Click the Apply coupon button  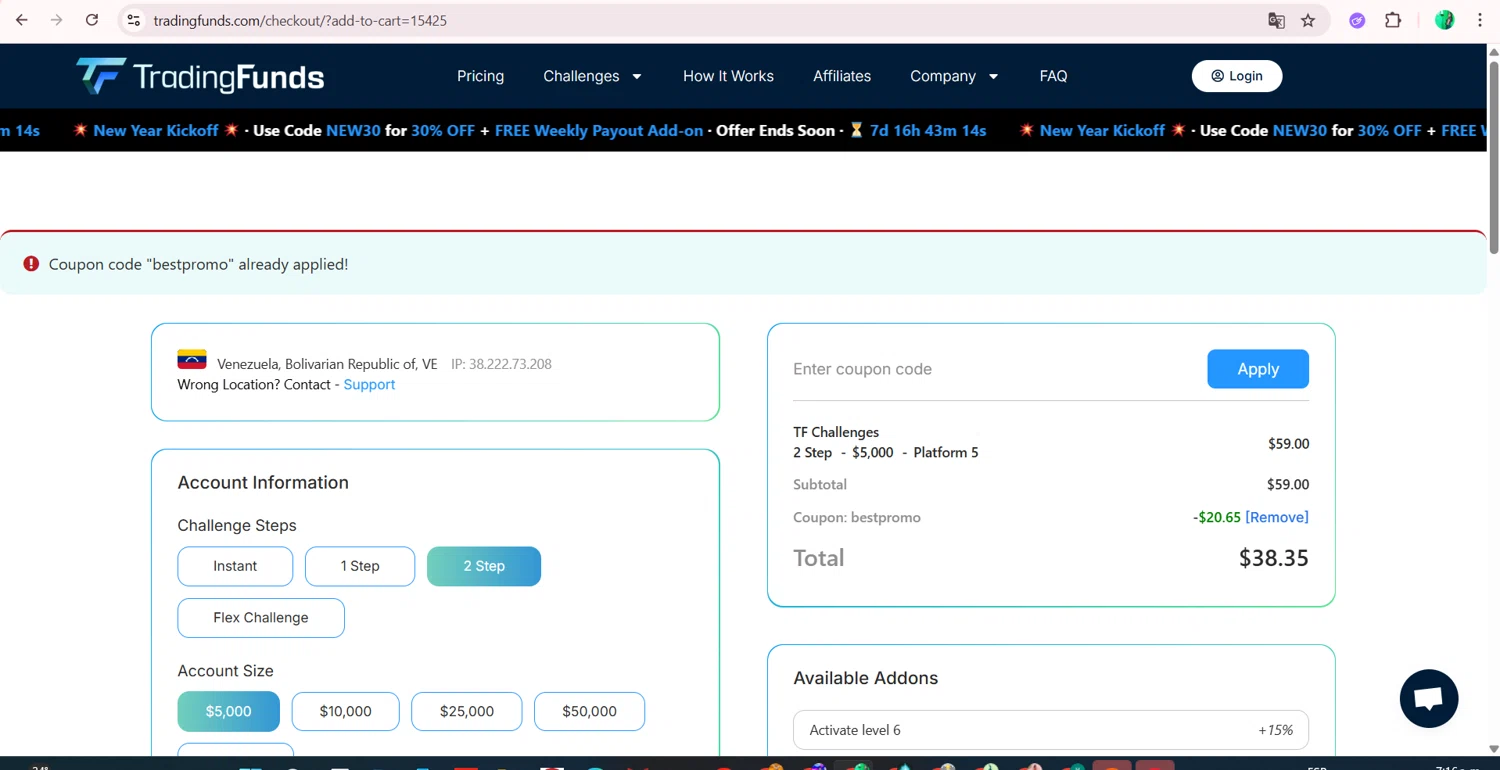coord(1258,369)
